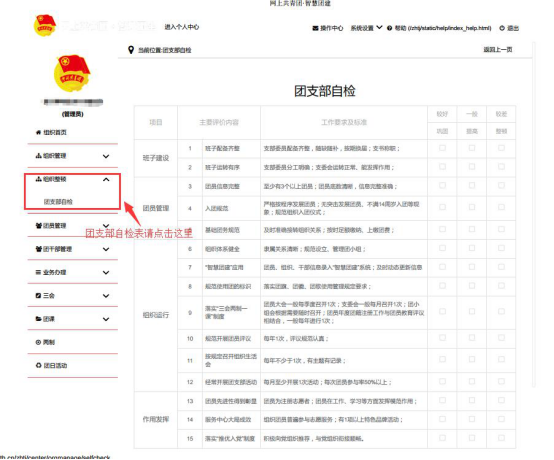Open 系统设置 dropdown arrow
This screenshot has height=460, width=554.
[x=379, y=28]
